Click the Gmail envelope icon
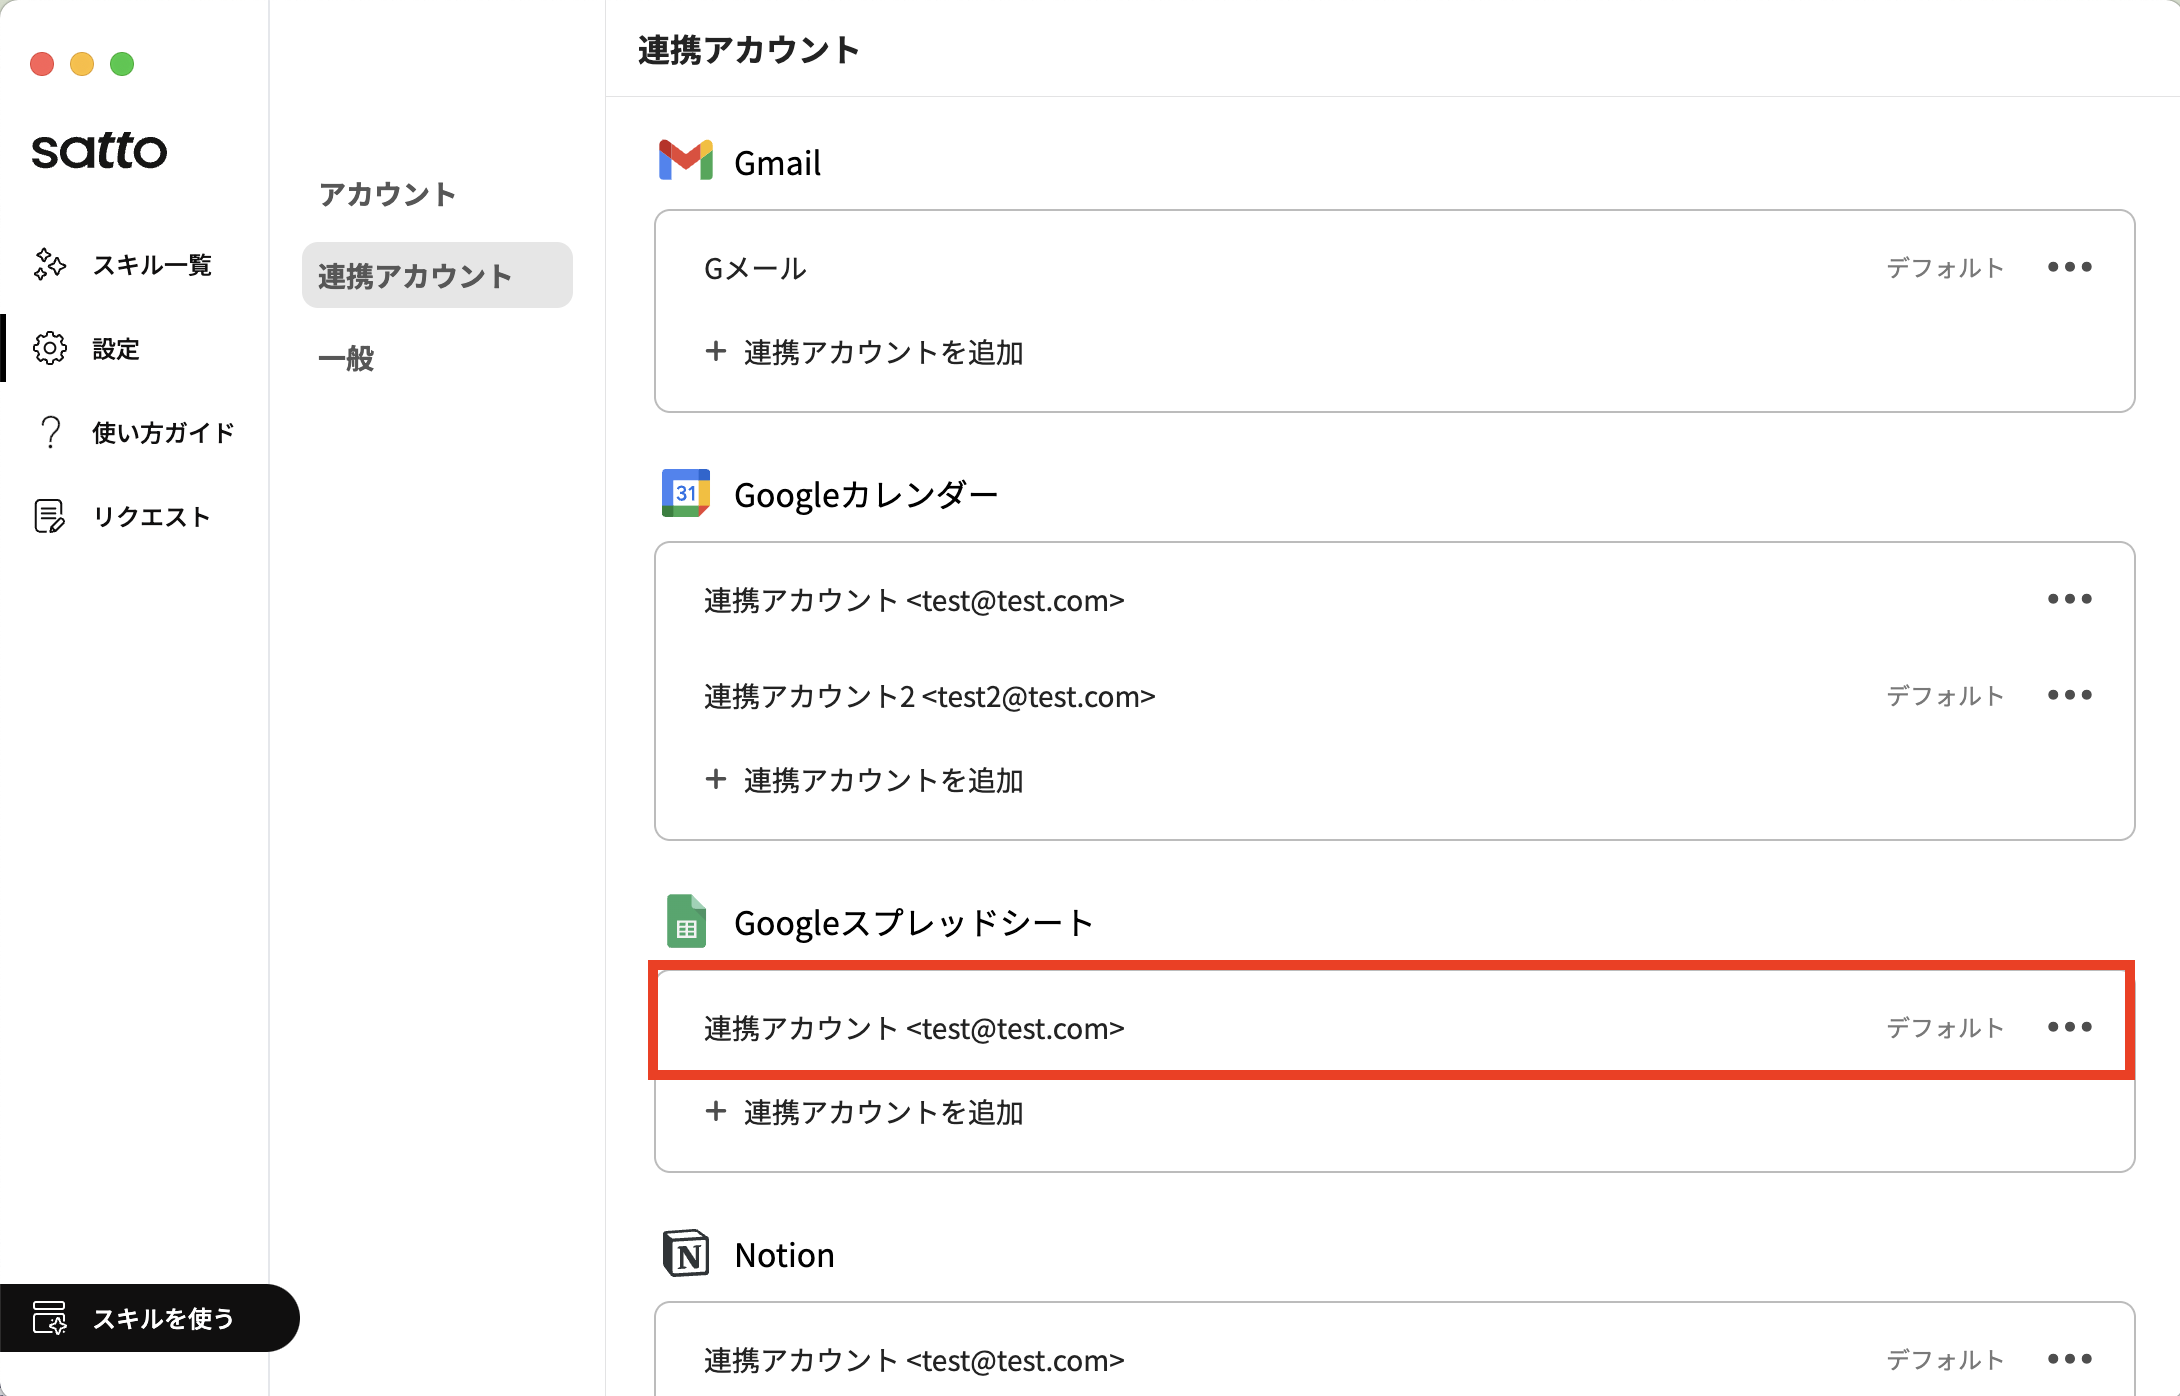Viewport: 2180px width, 1396px height. [x=686, y=161]
